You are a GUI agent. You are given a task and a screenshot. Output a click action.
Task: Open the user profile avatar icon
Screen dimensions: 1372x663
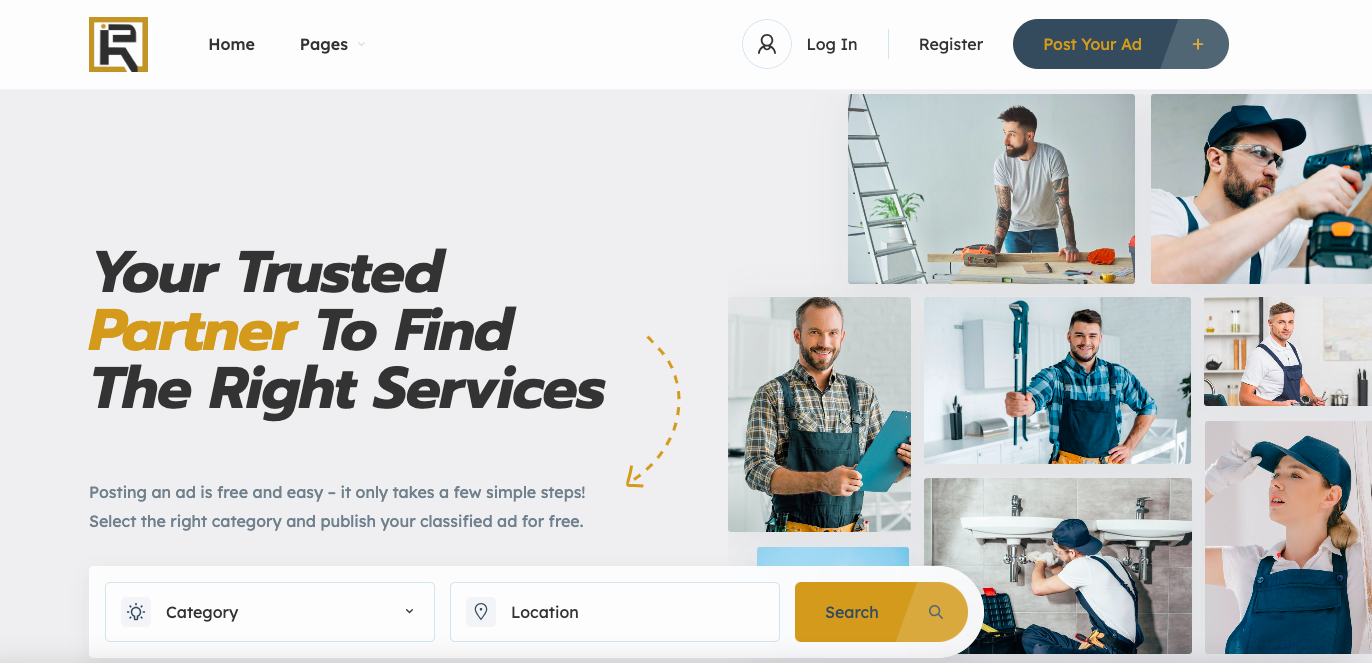(767, 44)
